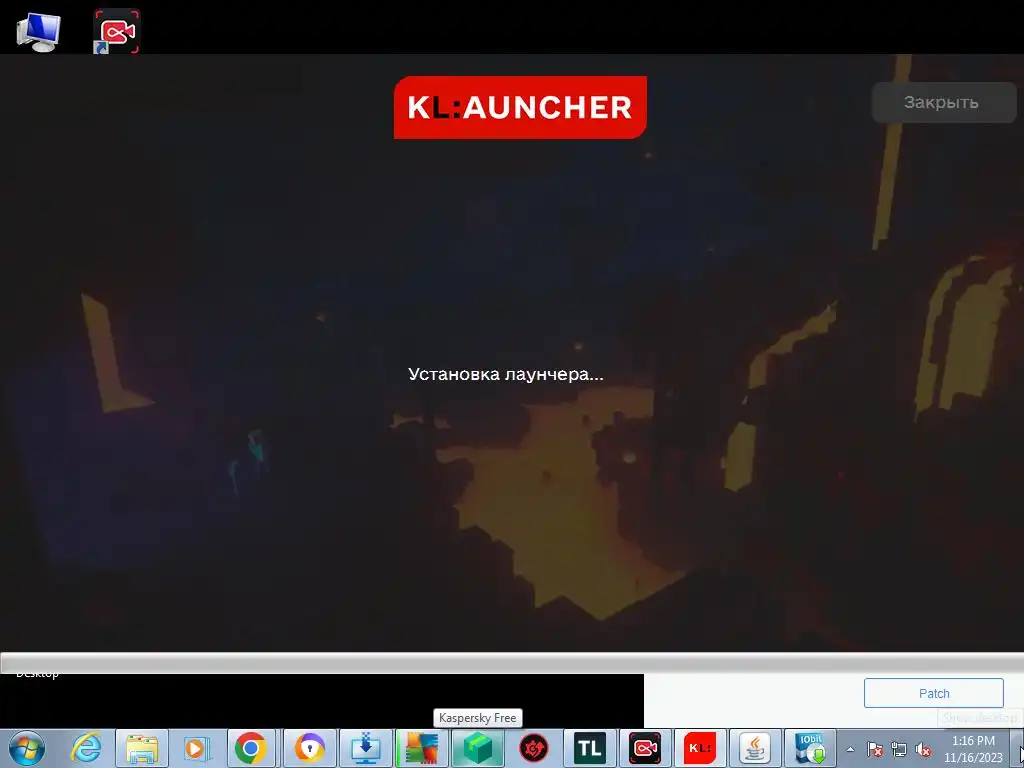Switch to the screen recorder taskbar icon
The height and width of the screenshot is (768, 1024).
tap(645, 748)
